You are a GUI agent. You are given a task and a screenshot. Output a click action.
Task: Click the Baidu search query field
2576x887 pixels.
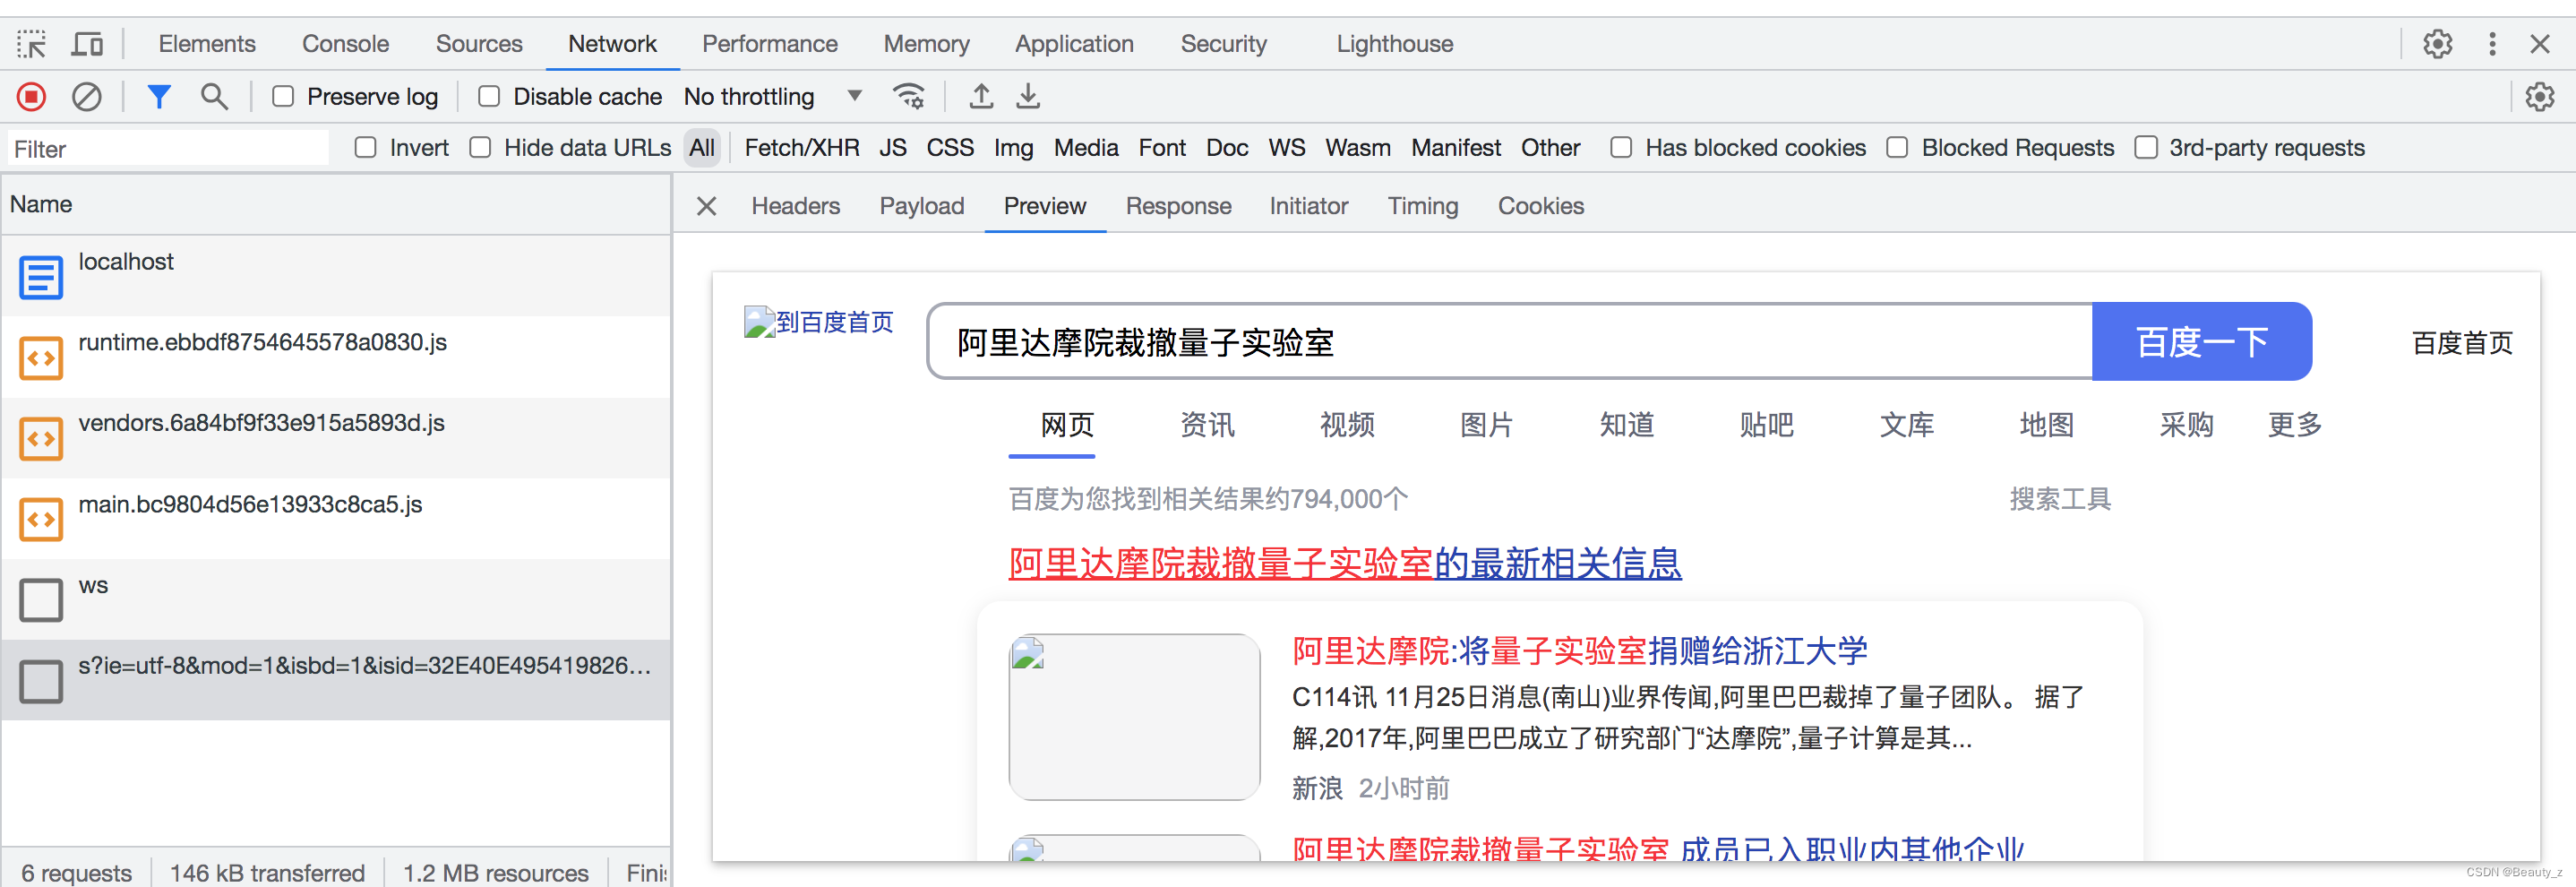[1510, 342]
